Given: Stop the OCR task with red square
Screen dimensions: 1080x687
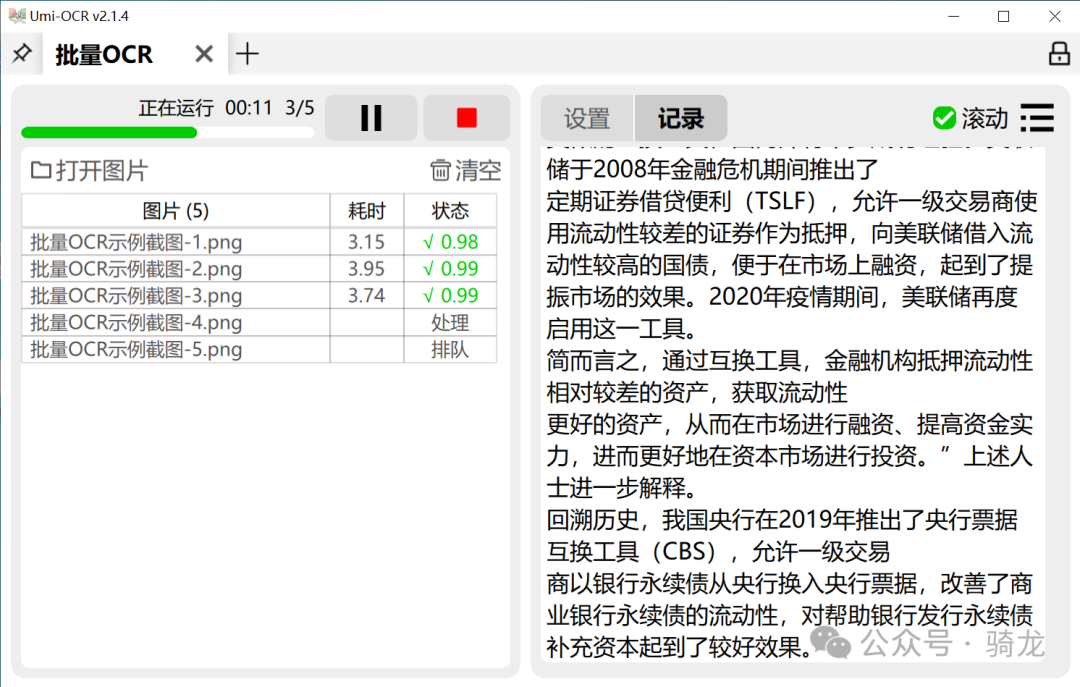Looking at the screenshot, I should pyautogui.click(x=466, y=118).
